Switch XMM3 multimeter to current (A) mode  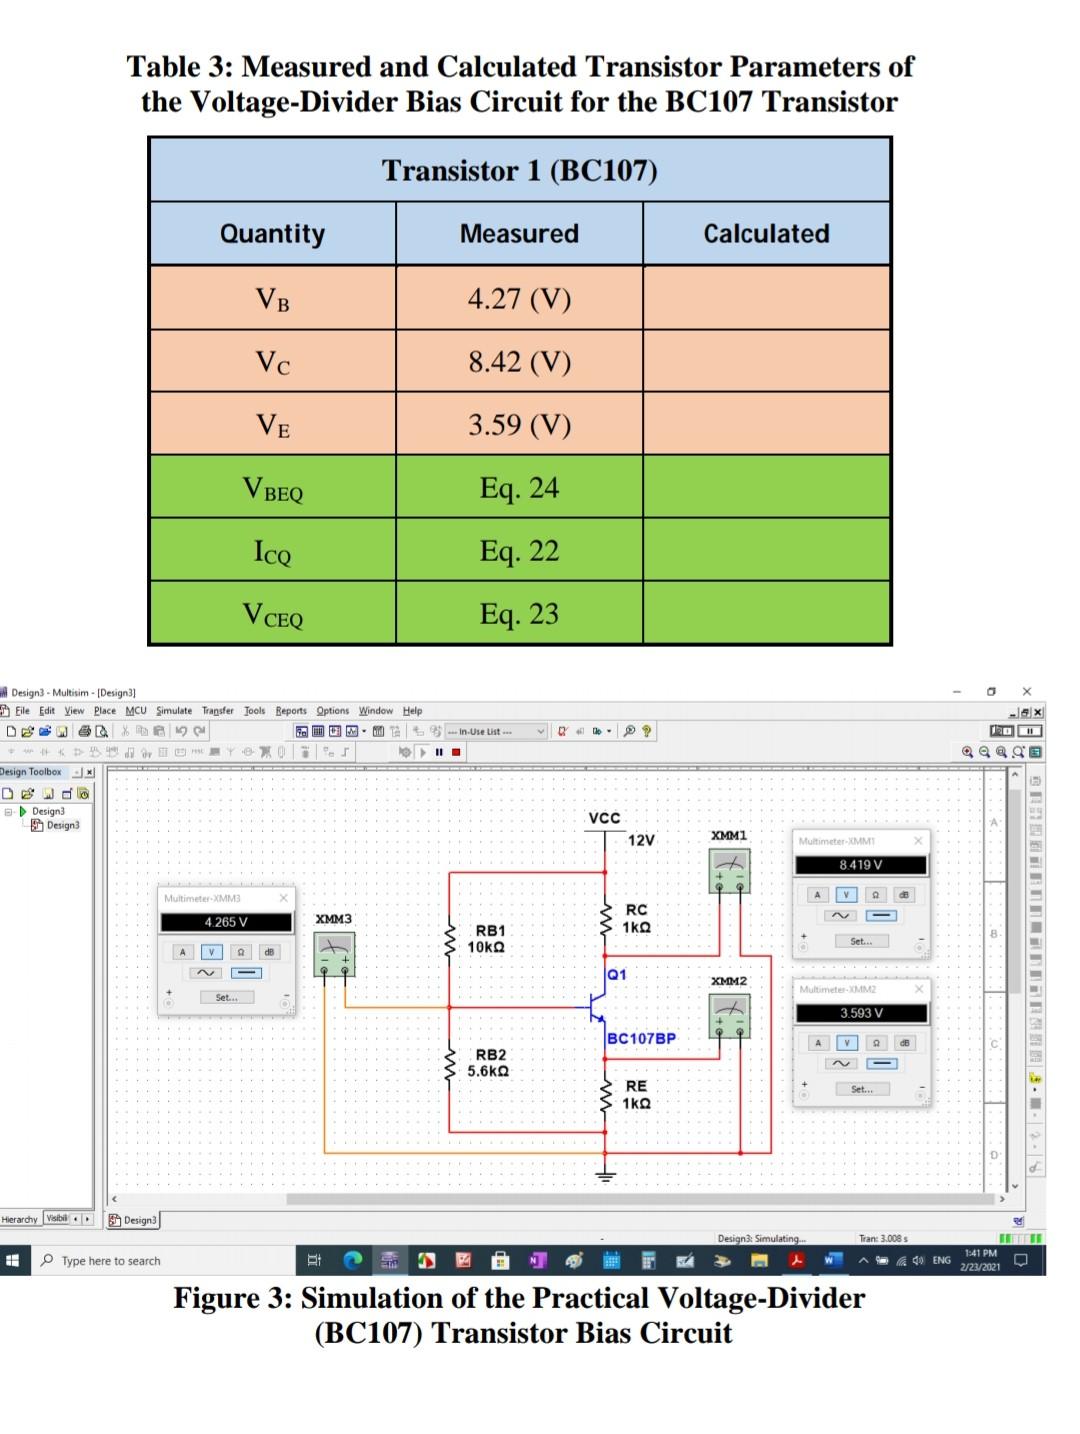(183, 952)
